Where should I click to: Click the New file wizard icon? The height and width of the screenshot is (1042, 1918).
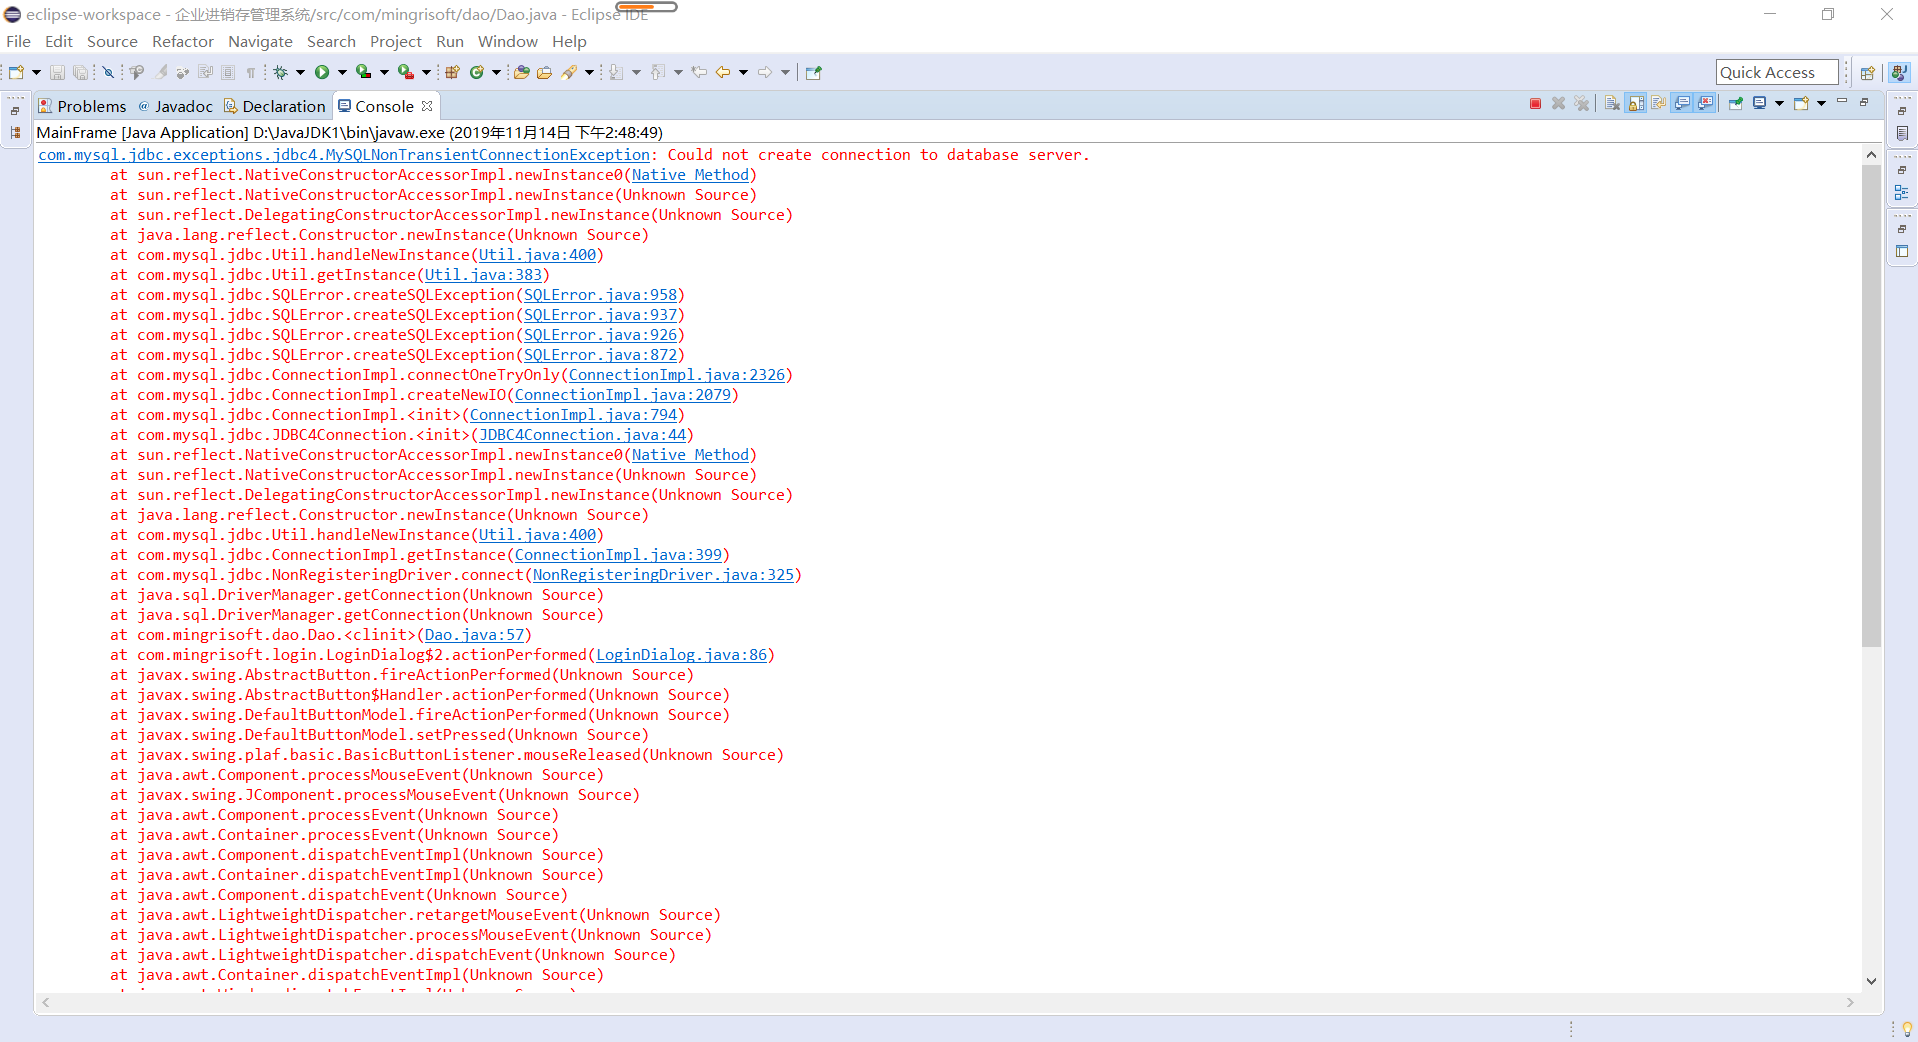16,72
